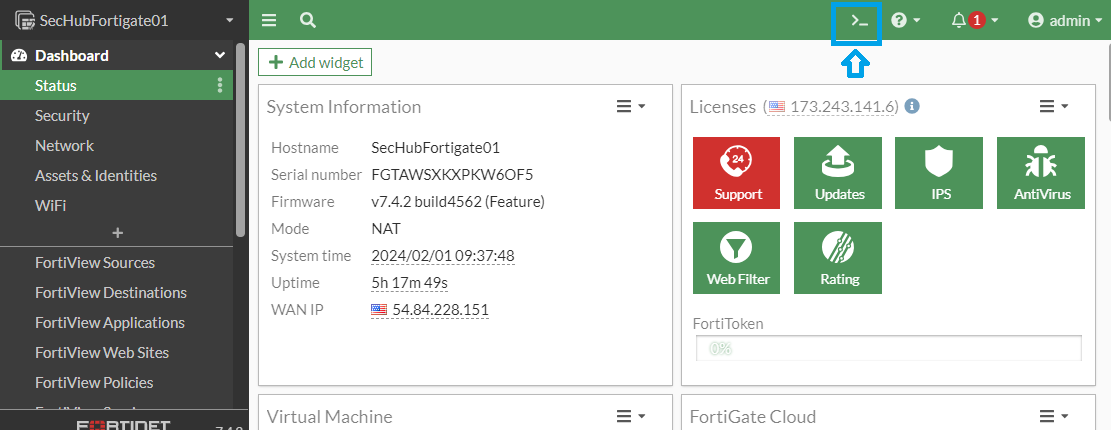The width and height of the screenshot is (1111, 430).
Task: Open FortiView Applications
Action: pos(110,322)
